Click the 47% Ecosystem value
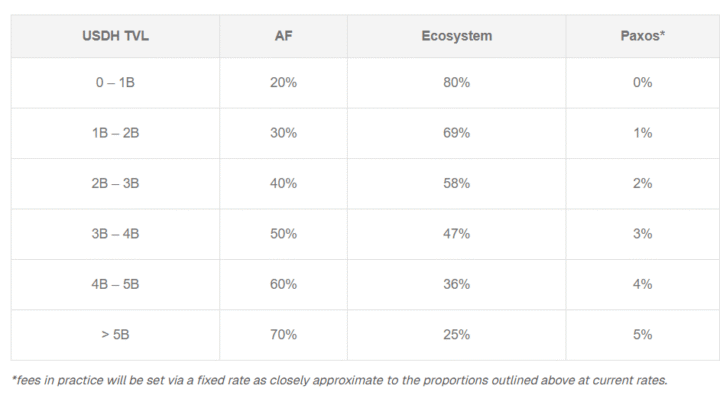720x405 pixels. click(456, 234)
